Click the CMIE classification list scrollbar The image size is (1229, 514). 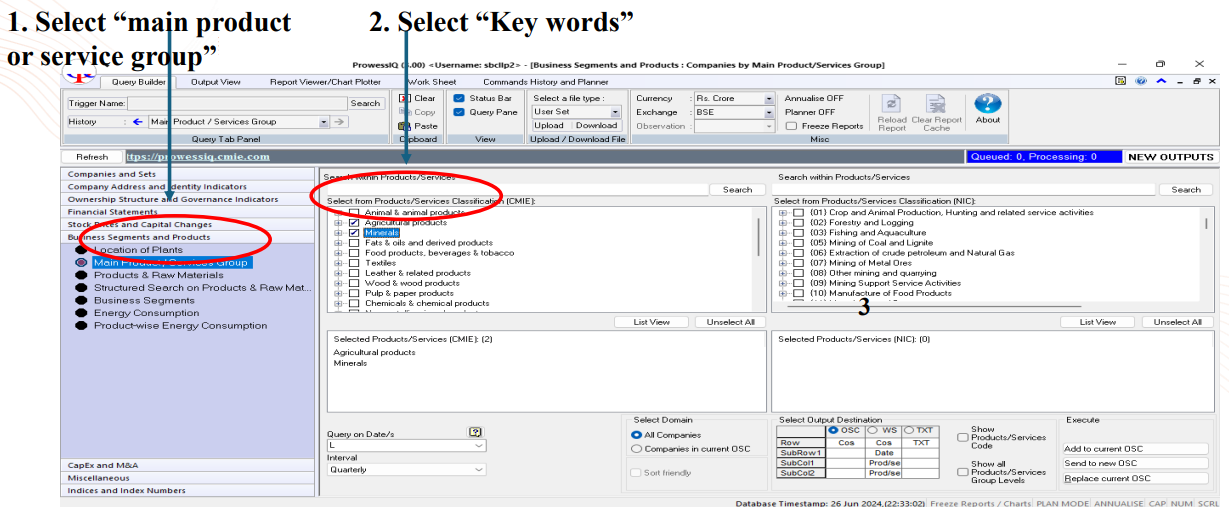[x=757, y=240]
